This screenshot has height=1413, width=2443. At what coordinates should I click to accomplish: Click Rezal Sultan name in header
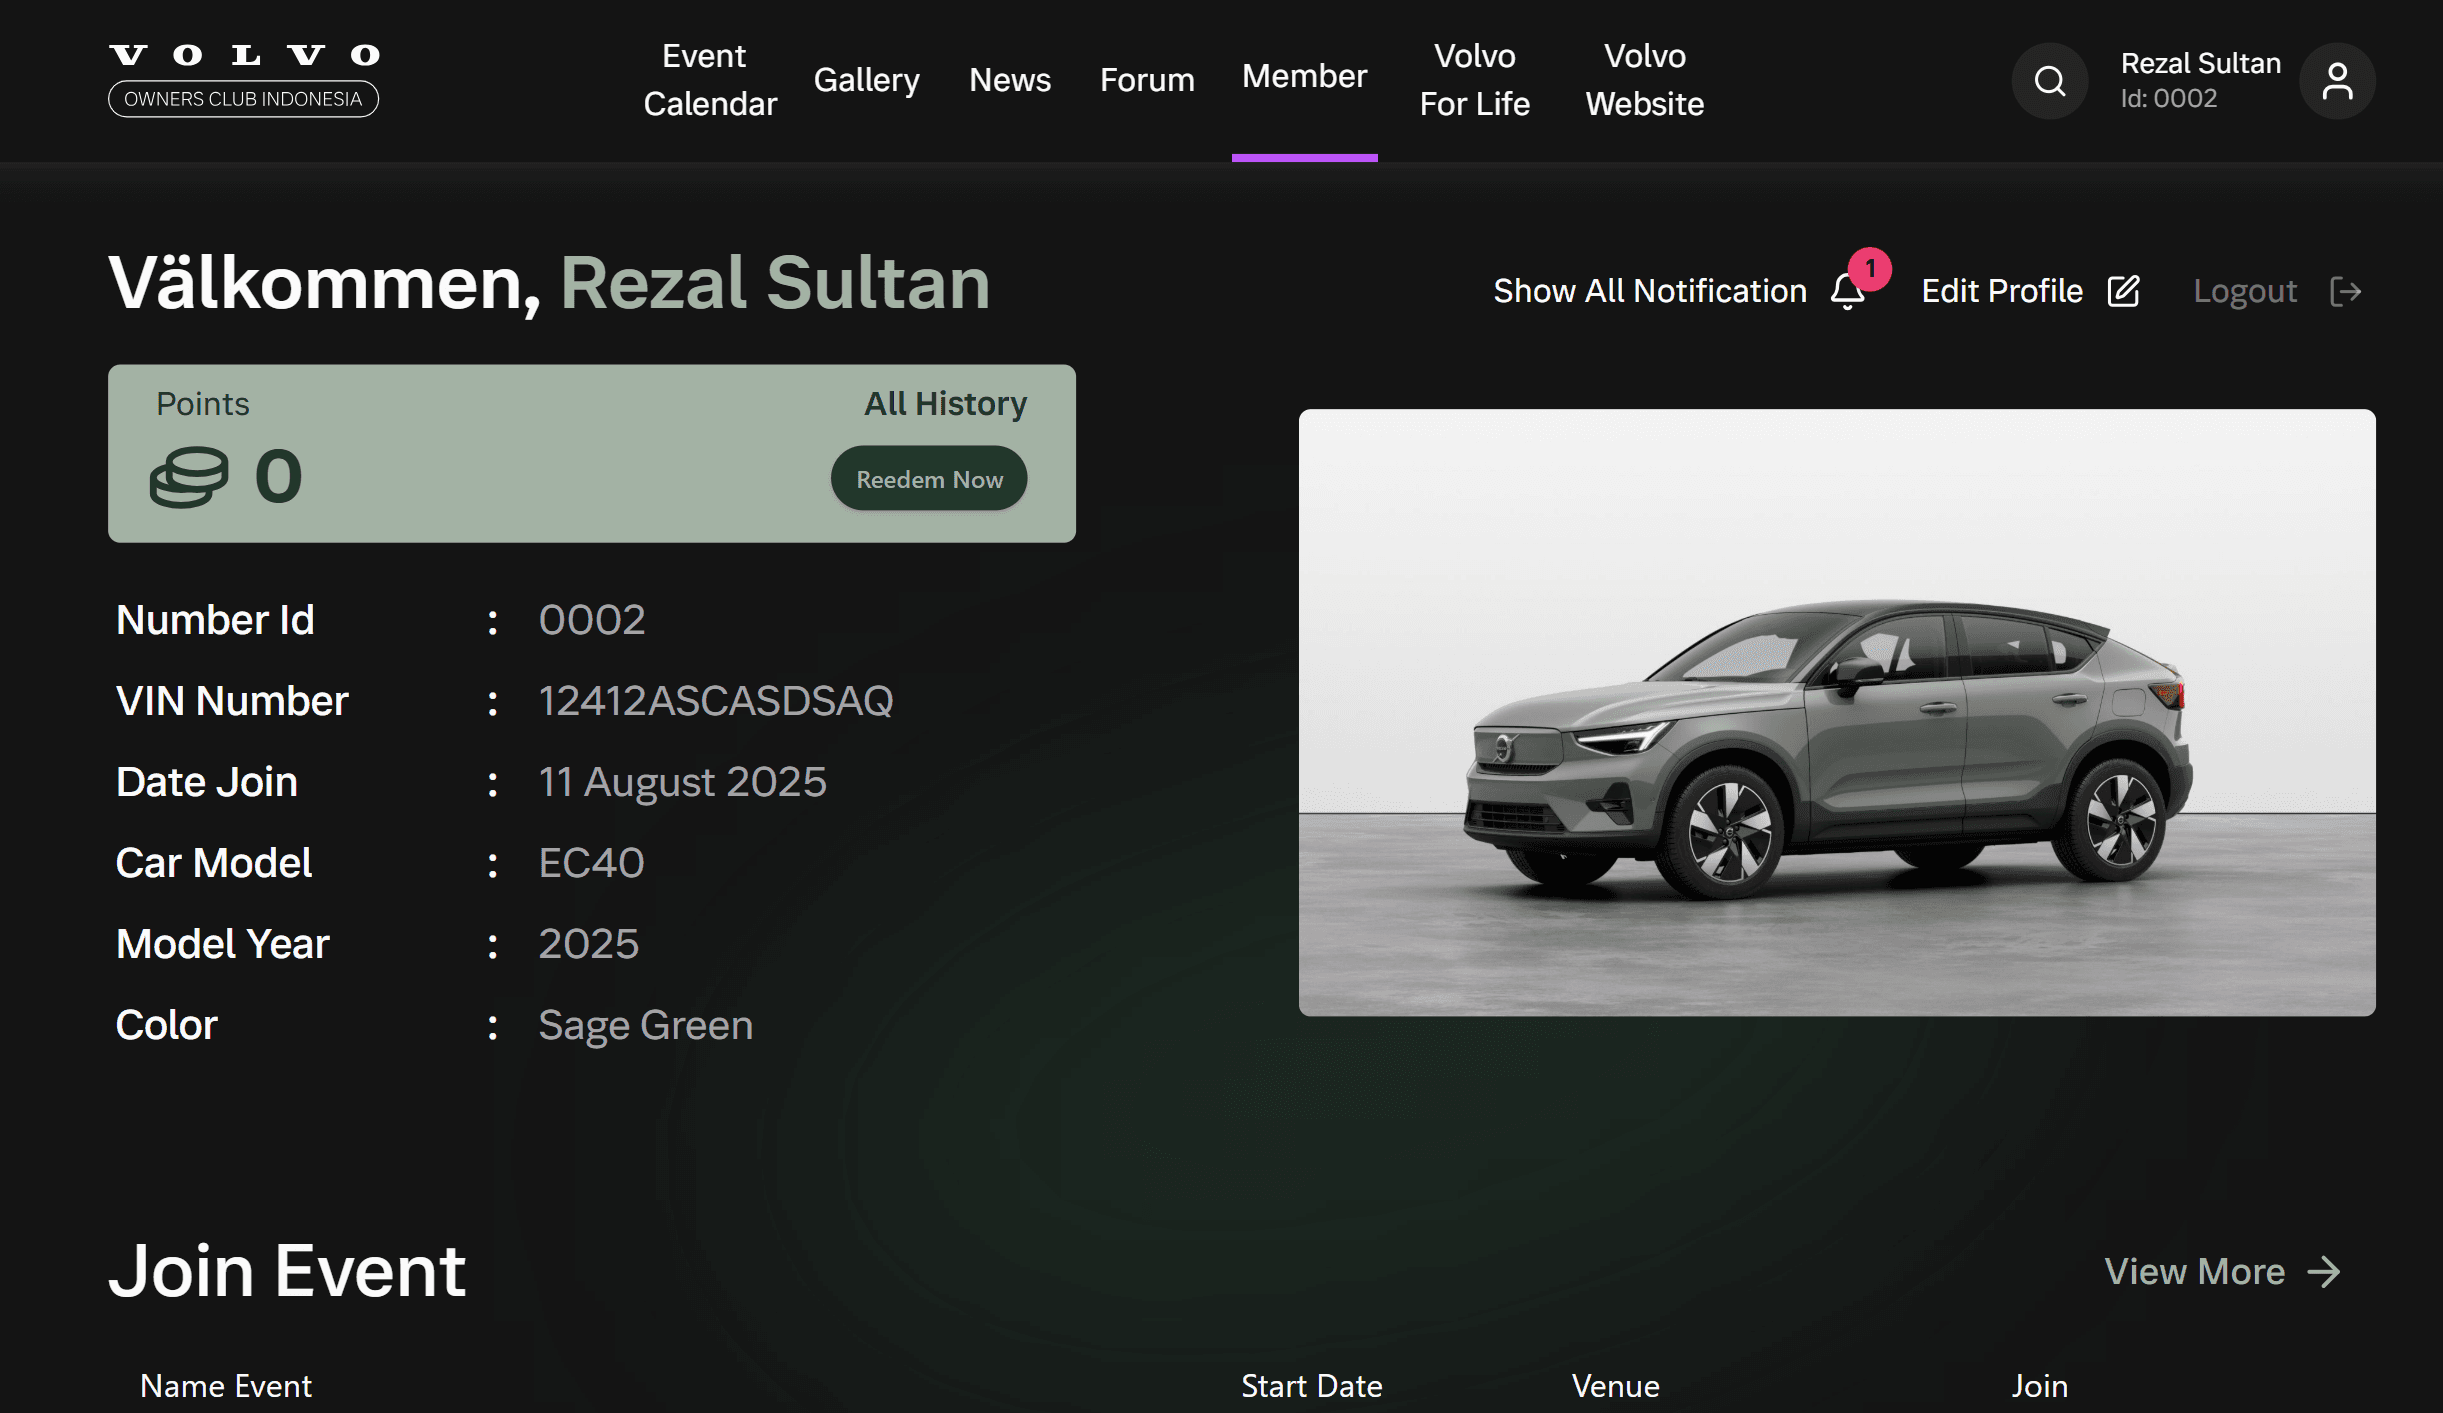point(2200,63)
